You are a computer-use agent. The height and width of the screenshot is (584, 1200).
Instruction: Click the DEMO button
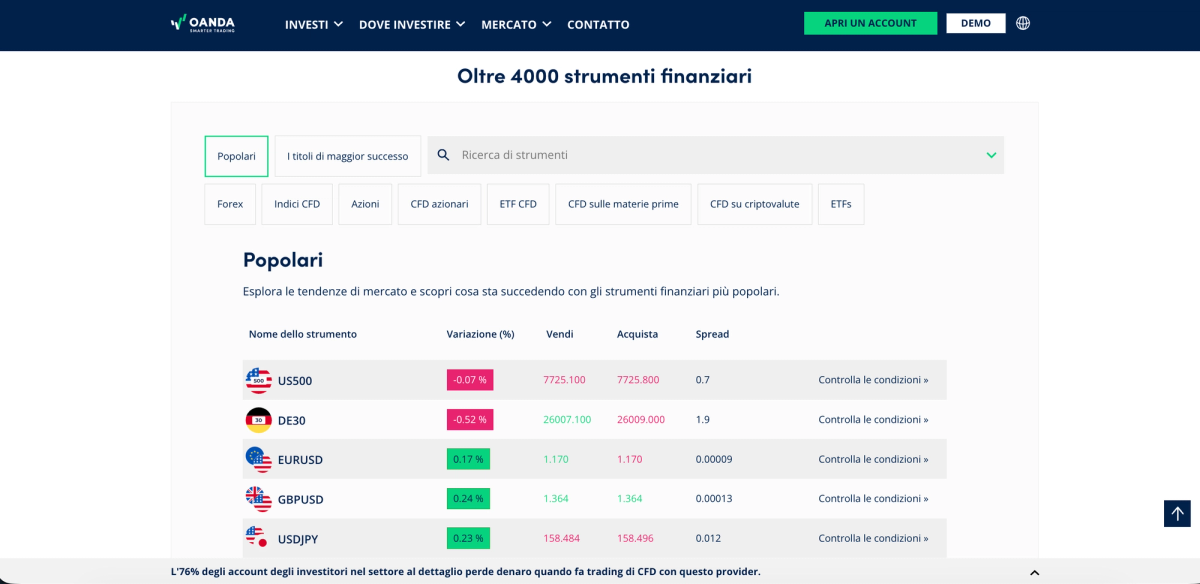coord(976,23)
